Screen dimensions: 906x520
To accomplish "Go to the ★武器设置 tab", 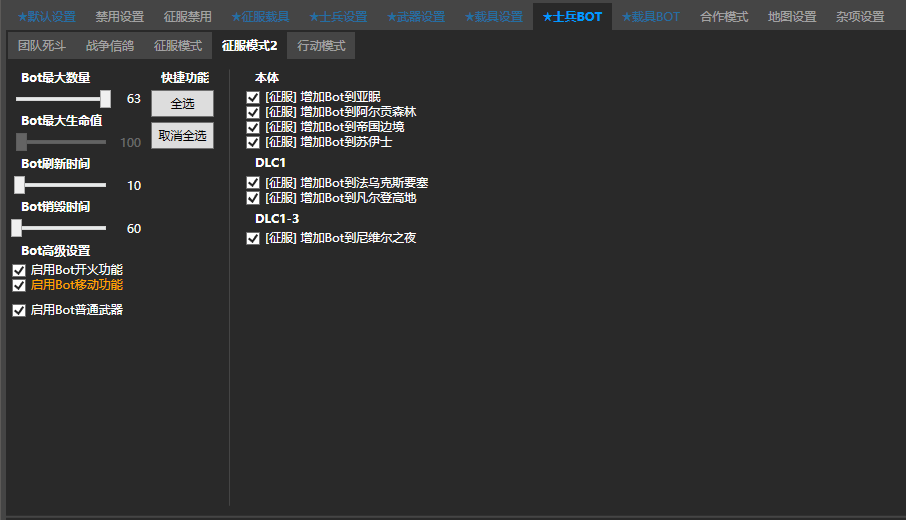I will tap(415, 17).
